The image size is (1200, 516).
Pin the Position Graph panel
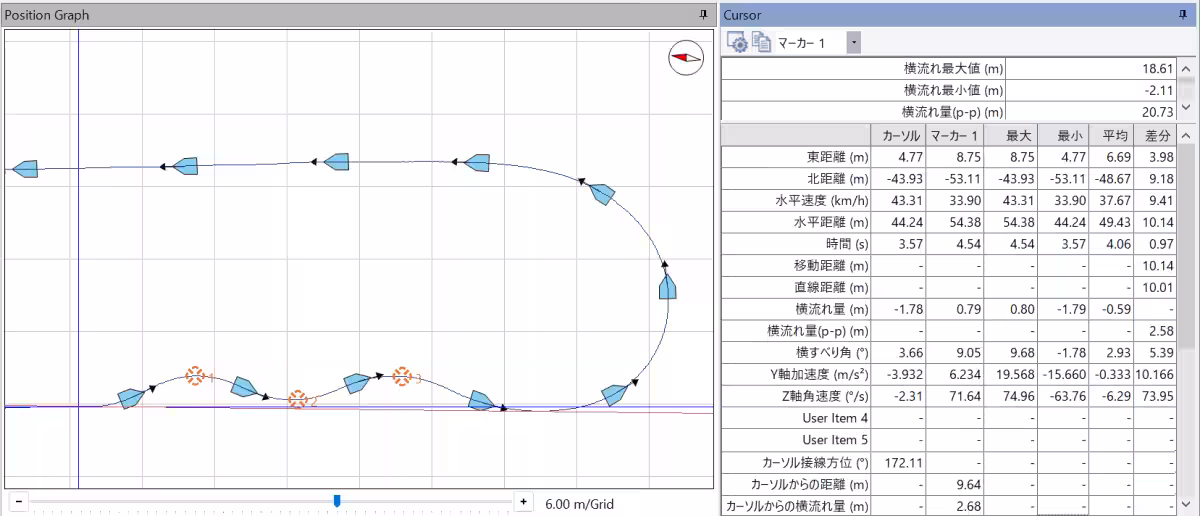pos(703,15)
